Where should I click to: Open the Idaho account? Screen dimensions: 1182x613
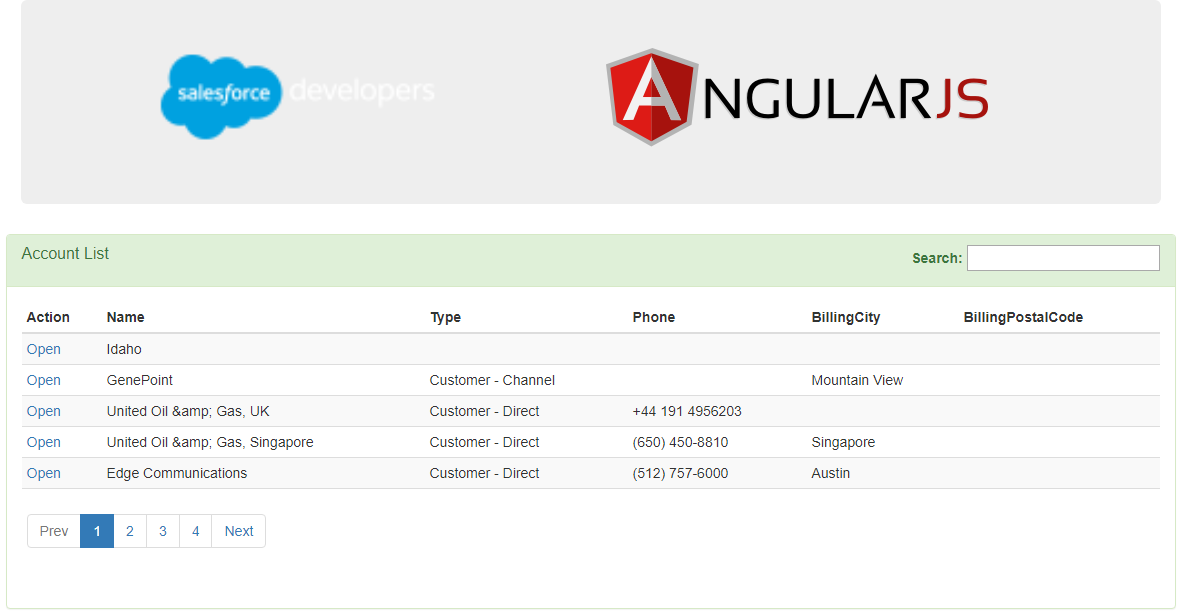pyautogui.click(x=44, y=349)
